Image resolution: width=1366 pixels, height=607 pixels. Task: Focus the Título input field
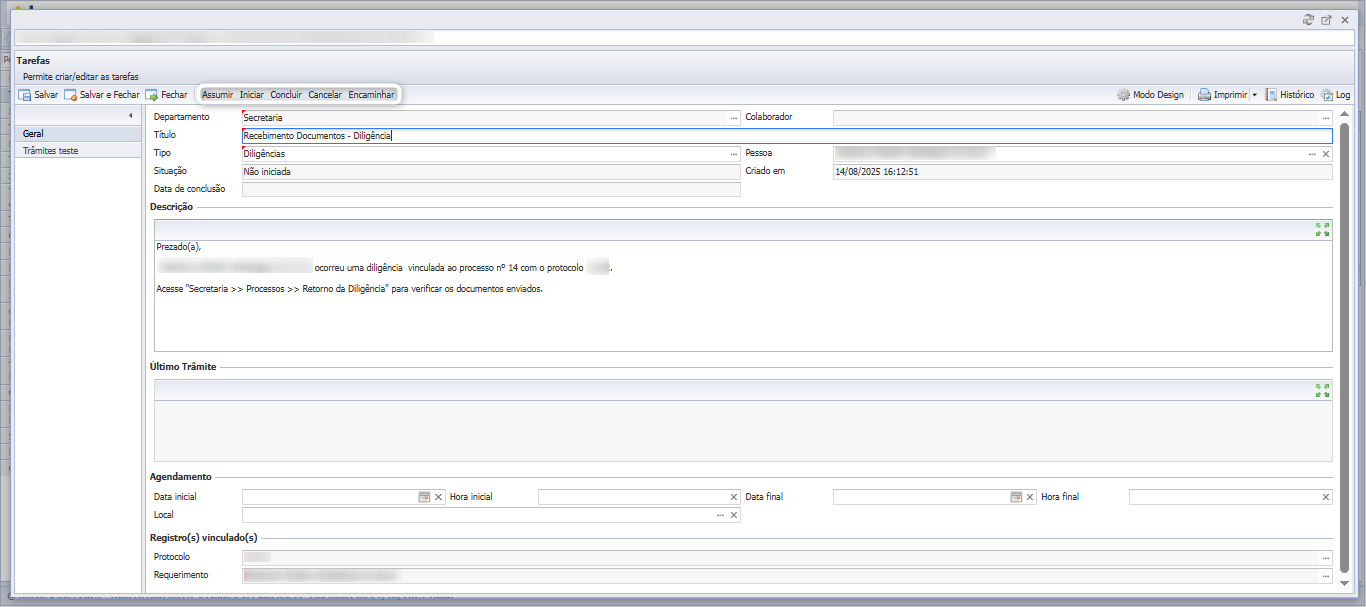click(x=787, y=136)
